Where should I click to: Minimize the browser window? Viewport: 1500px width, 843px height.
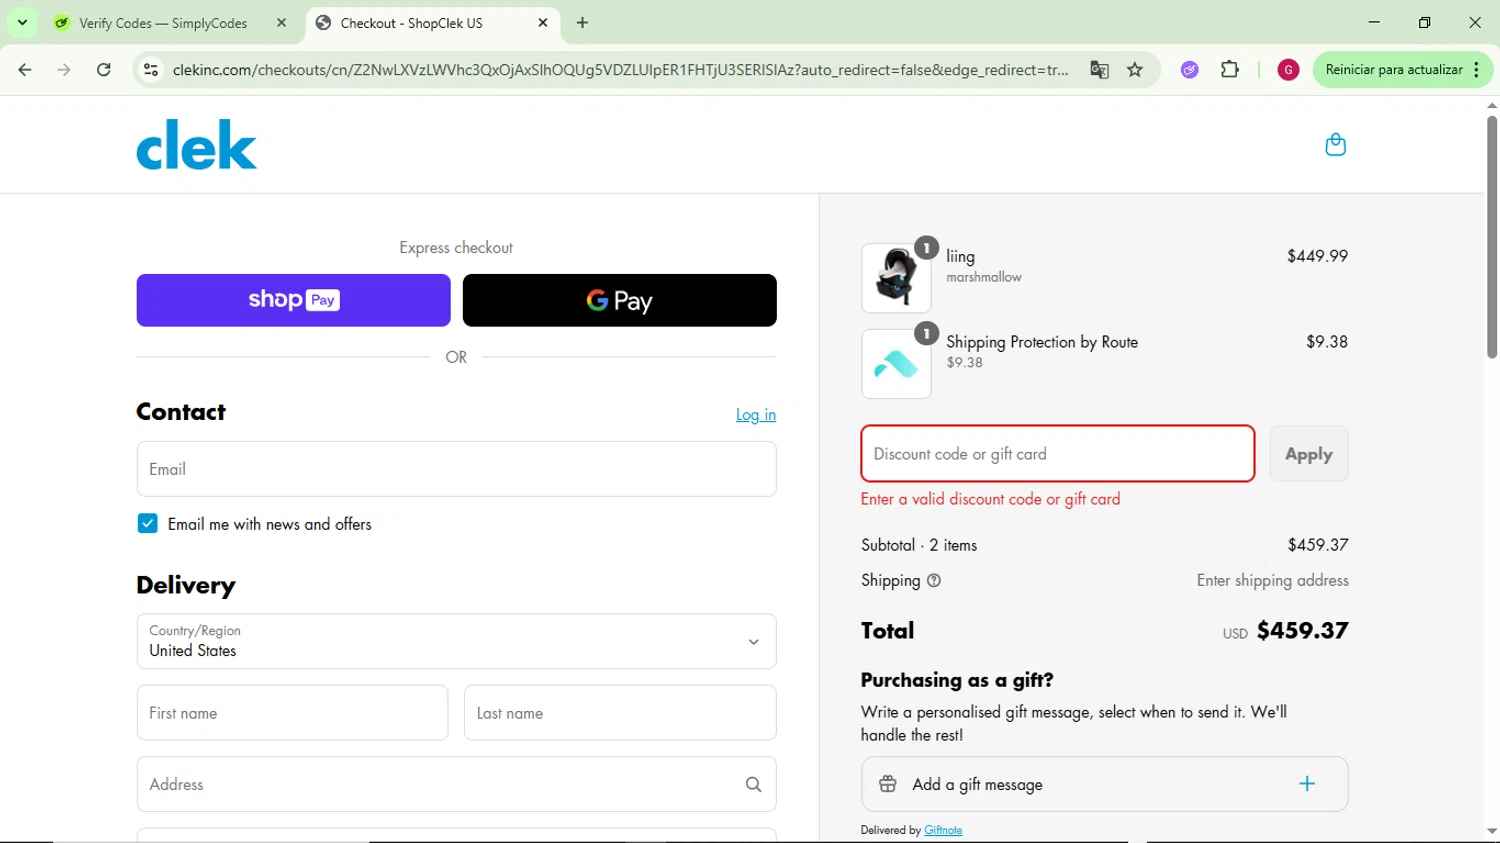[x=1374, y=22]
